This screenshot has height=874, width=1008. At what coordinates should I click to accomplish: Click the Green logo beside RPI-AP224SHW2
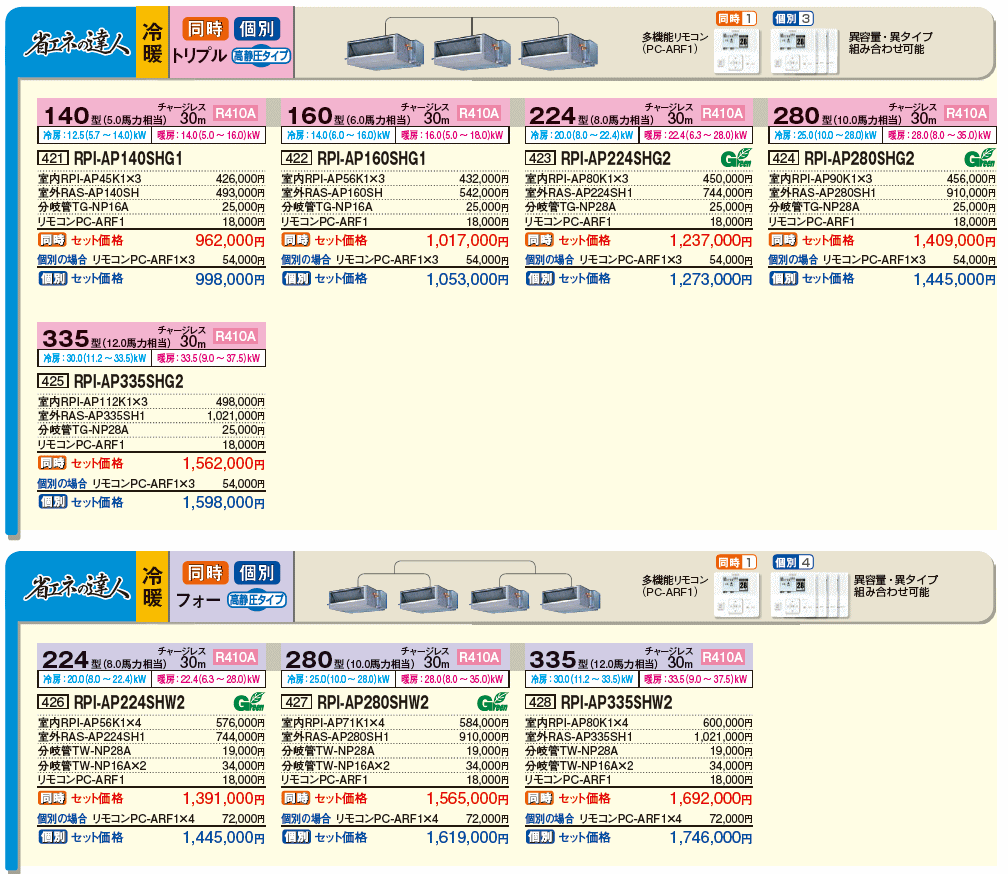(249, 702)
